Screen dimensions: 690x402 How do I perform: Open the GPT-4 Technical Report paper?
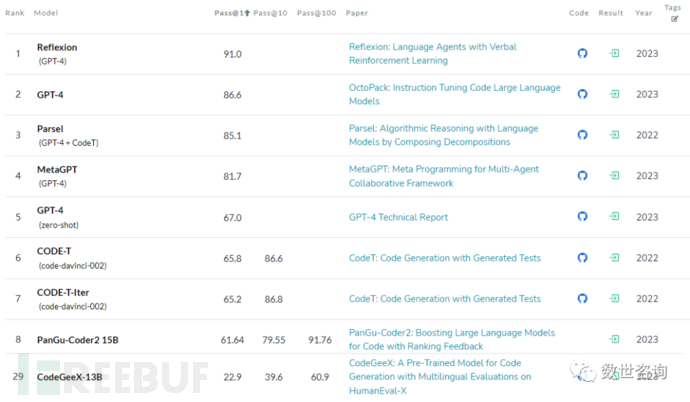398,217
